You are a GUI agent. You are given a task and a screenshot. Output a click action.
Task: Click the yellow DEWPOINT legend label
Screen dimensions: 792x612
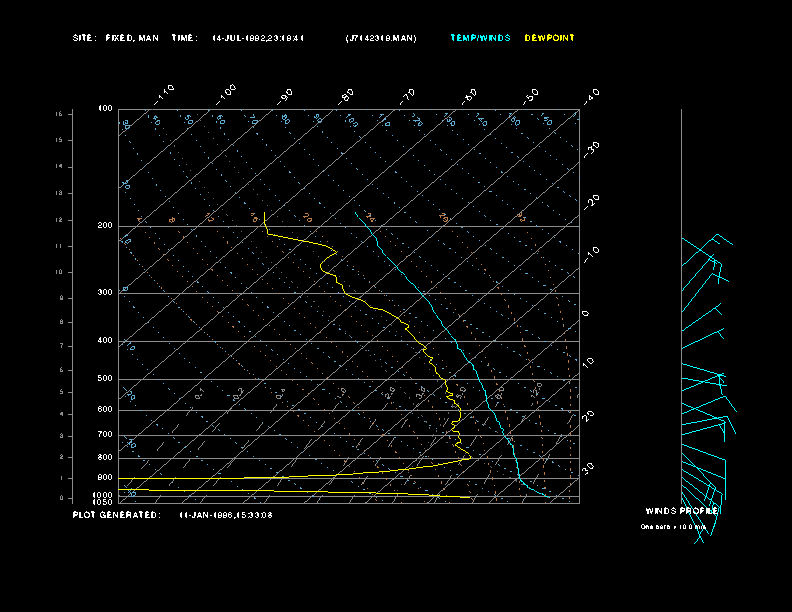pos(549,38)
